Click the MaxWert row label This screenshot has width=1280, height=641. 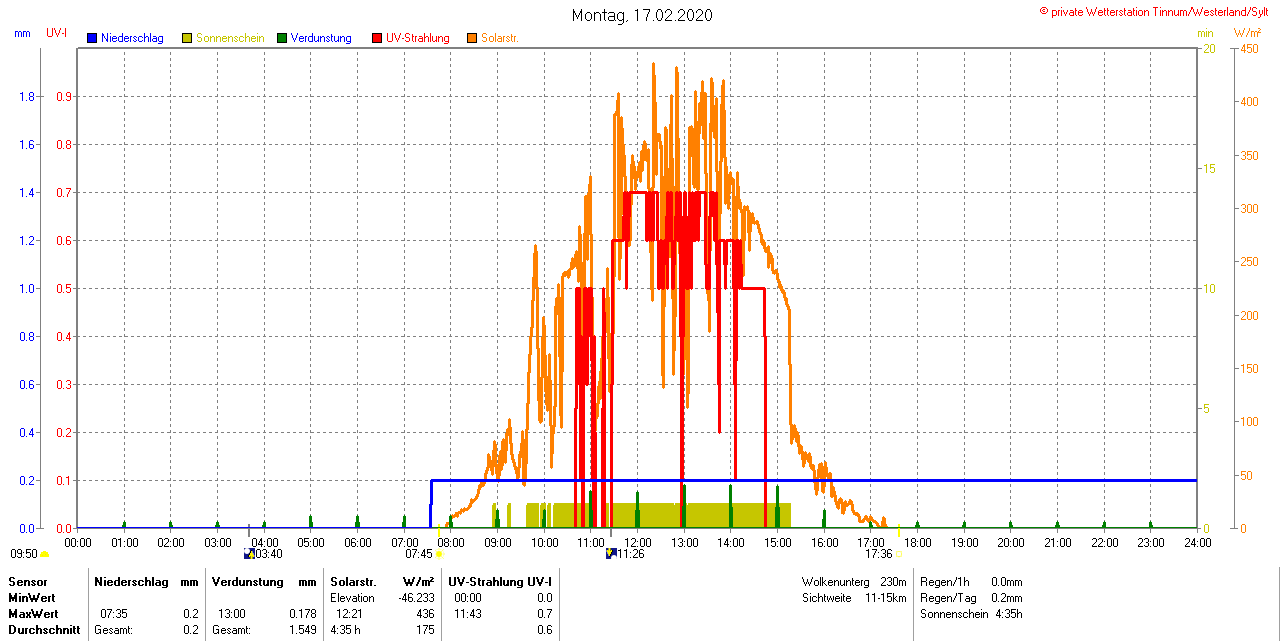tap(34, 613)
